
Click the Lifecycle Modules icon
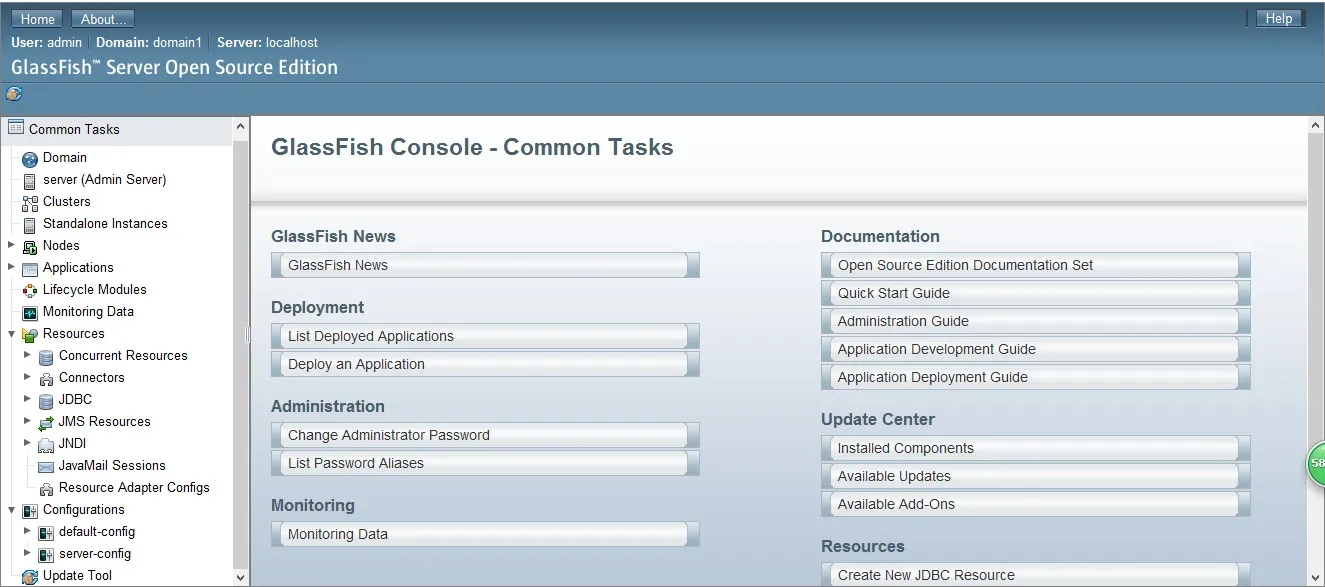coord(30,290)
